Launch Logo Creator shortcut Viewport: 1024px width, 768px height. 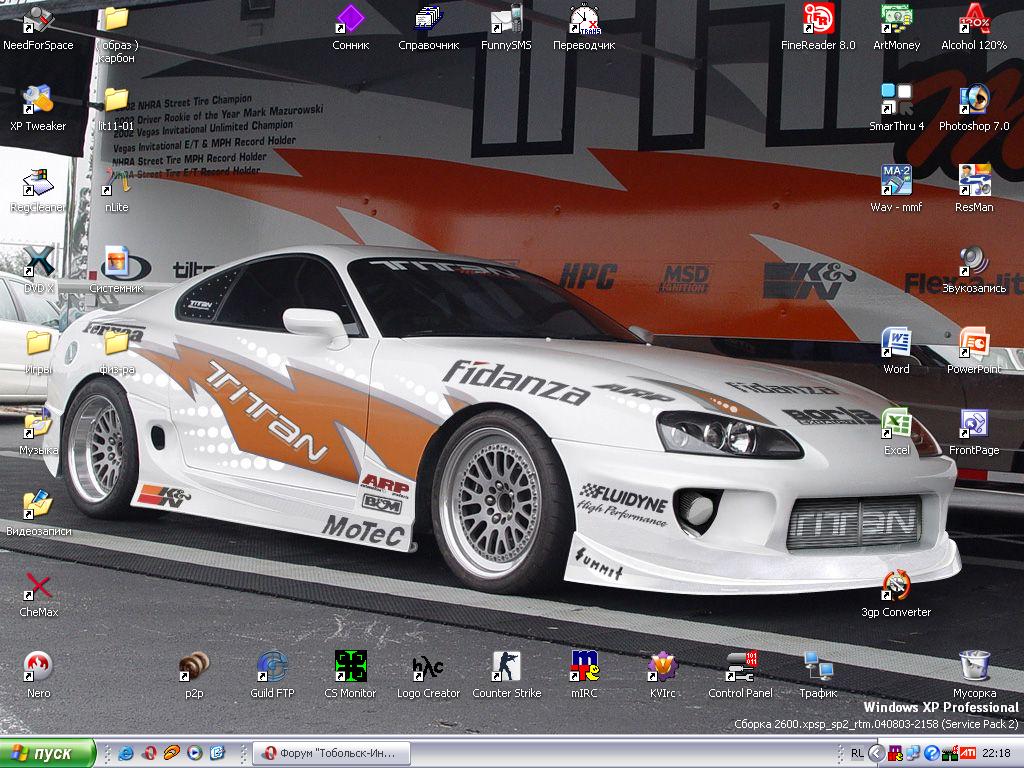click(x=428, y=676)
